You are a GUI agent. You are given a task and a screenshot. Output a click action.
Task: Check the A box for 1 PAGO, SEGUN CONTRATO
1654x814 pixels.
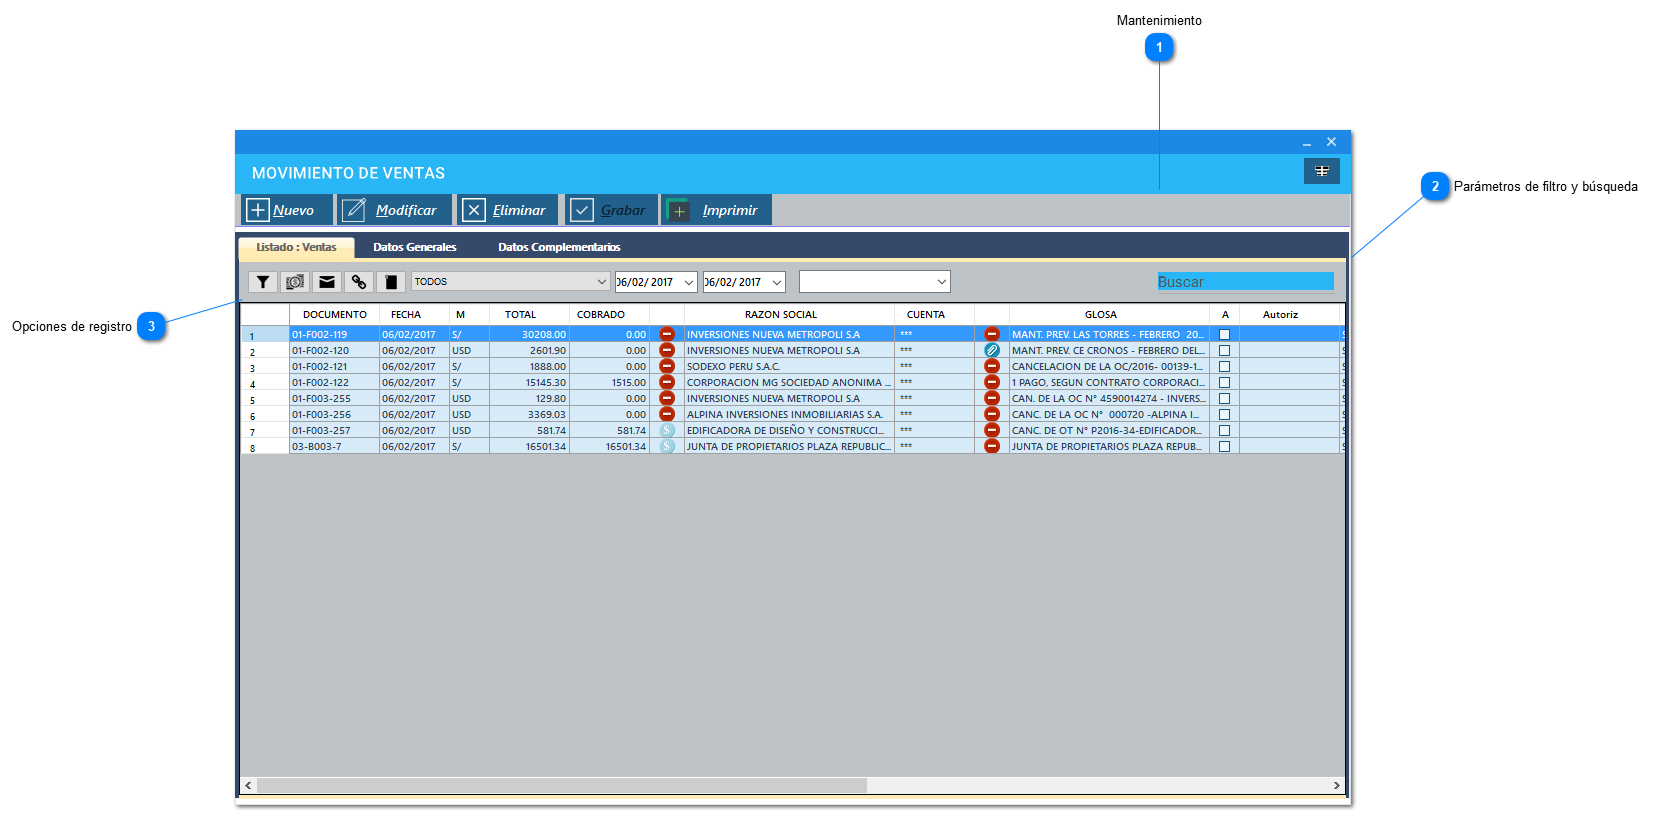(x=1224, y=382)
